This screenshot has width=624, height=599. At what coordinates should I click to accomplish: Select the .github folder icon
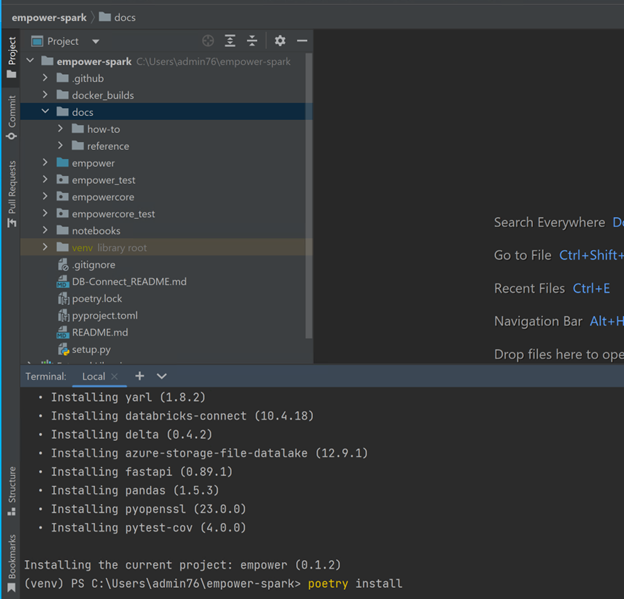62,78
